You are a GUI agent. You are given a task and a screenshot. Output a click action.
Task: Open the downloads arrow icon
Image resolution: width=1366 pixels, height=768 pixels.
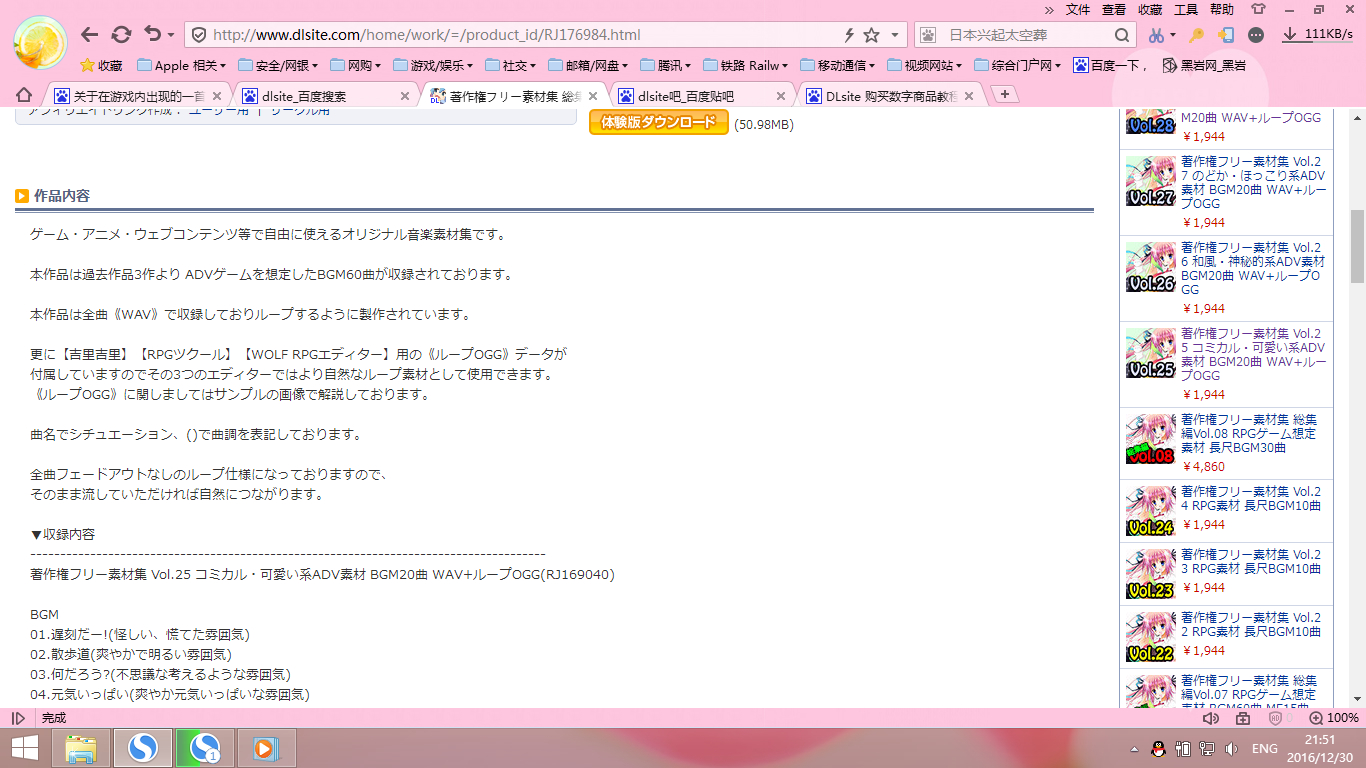(x=1290, y=34)
